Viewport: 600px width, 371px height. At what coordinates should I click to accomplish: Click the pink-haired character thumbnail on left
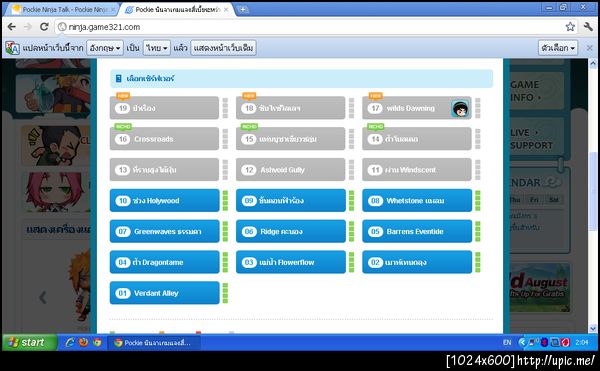tap(55, 192)
